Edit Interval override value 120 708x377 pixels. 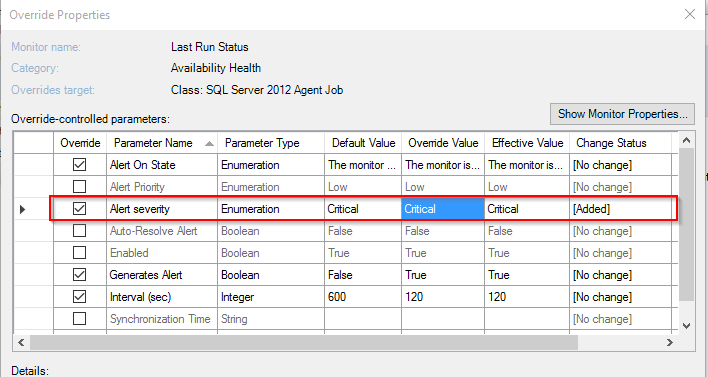(x=443, y=297)
